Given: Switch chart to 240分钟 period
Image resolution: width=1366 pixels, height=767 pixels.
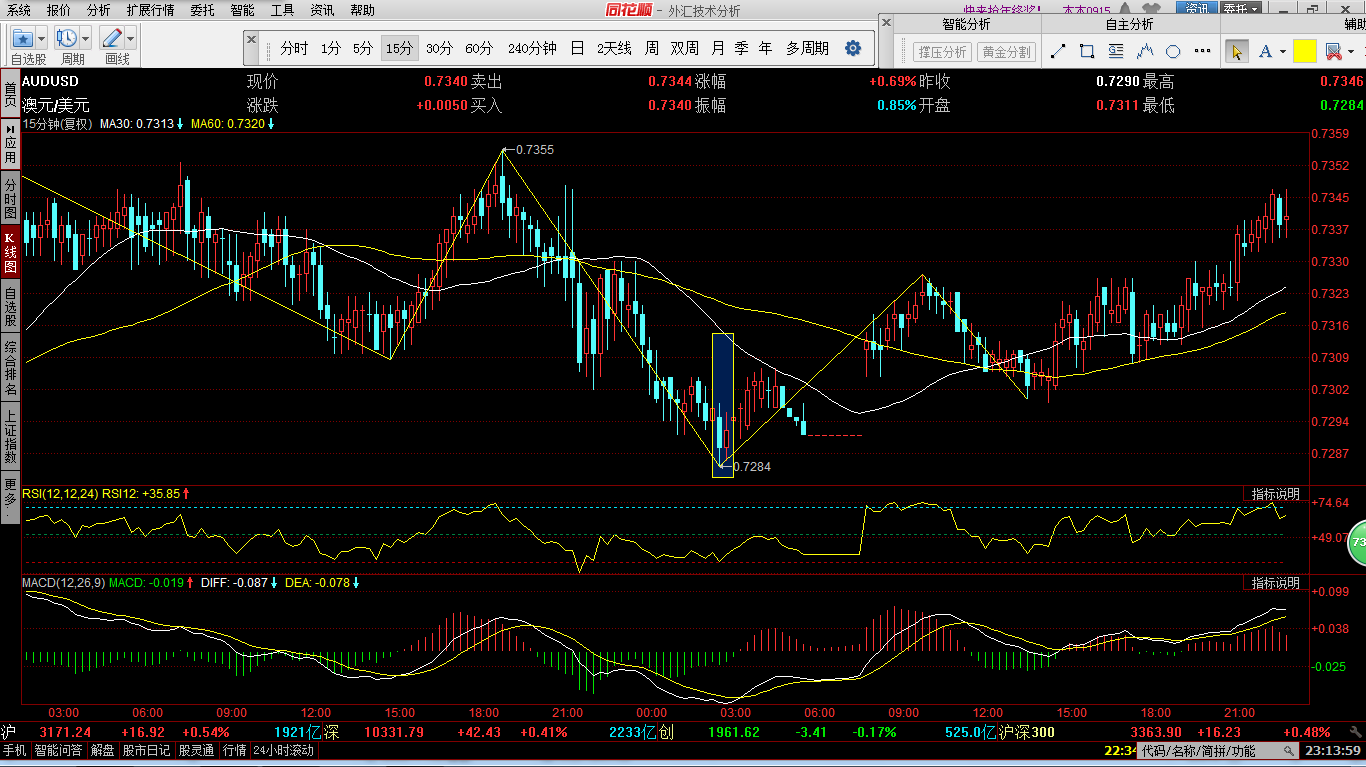Looking at the screenshot, I should pos(532,48).
